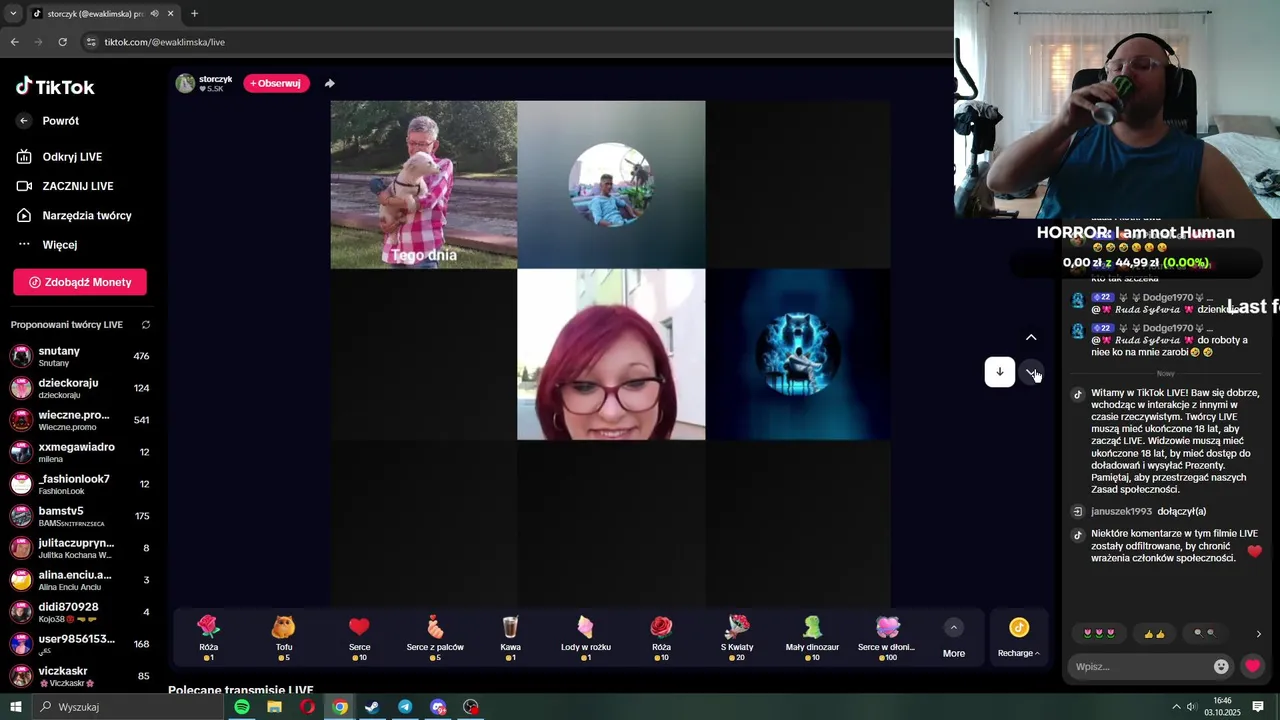Select ZACZNIJ LIVE in sidebar

(x=65, y=186)
